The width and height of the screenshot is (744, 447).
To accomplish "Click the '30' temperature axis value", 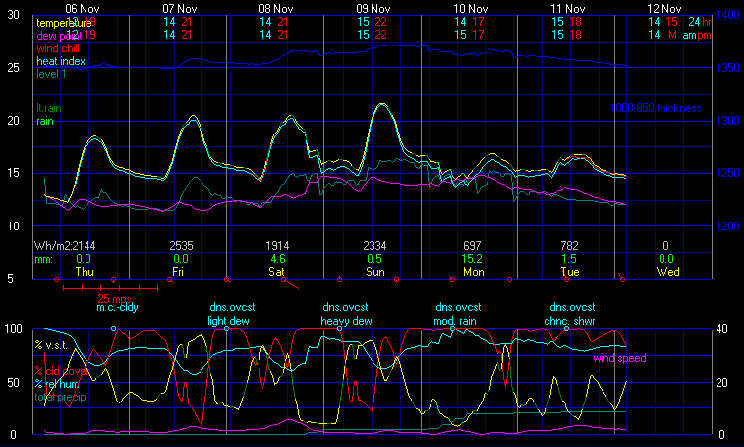I will (13, 15).
